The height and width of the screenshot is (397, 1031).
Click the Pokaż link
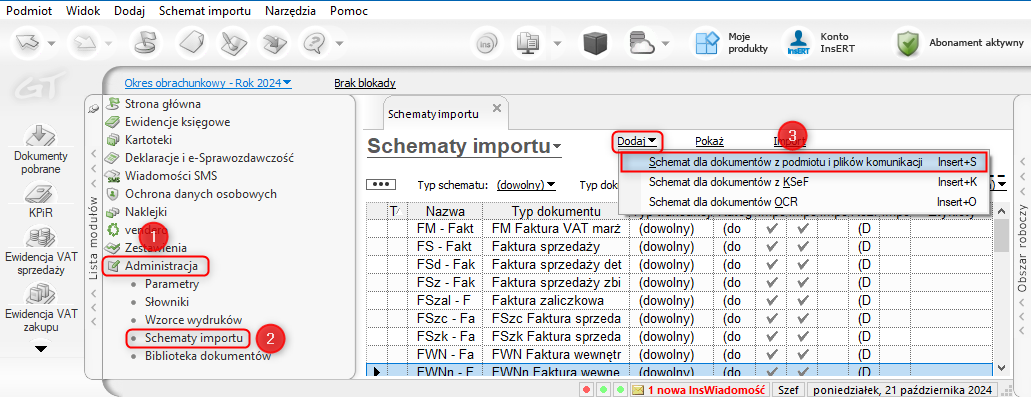click(x=709, y=140)
